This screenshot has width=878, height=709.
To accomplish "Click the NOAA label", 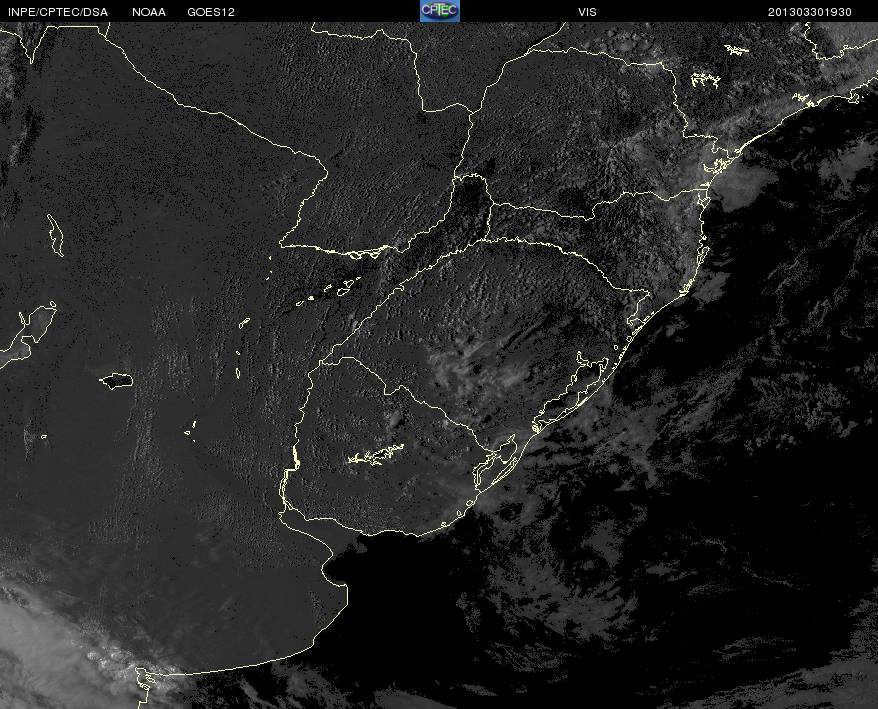I will (x=149, y=12).
